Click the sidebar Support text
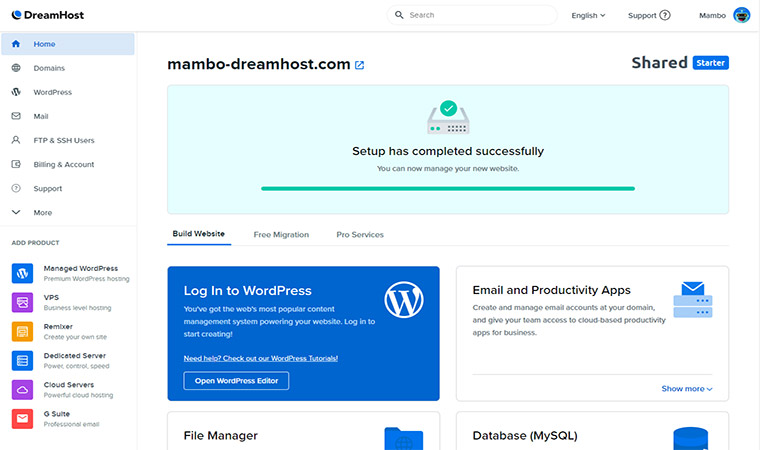 pos(48,188)
